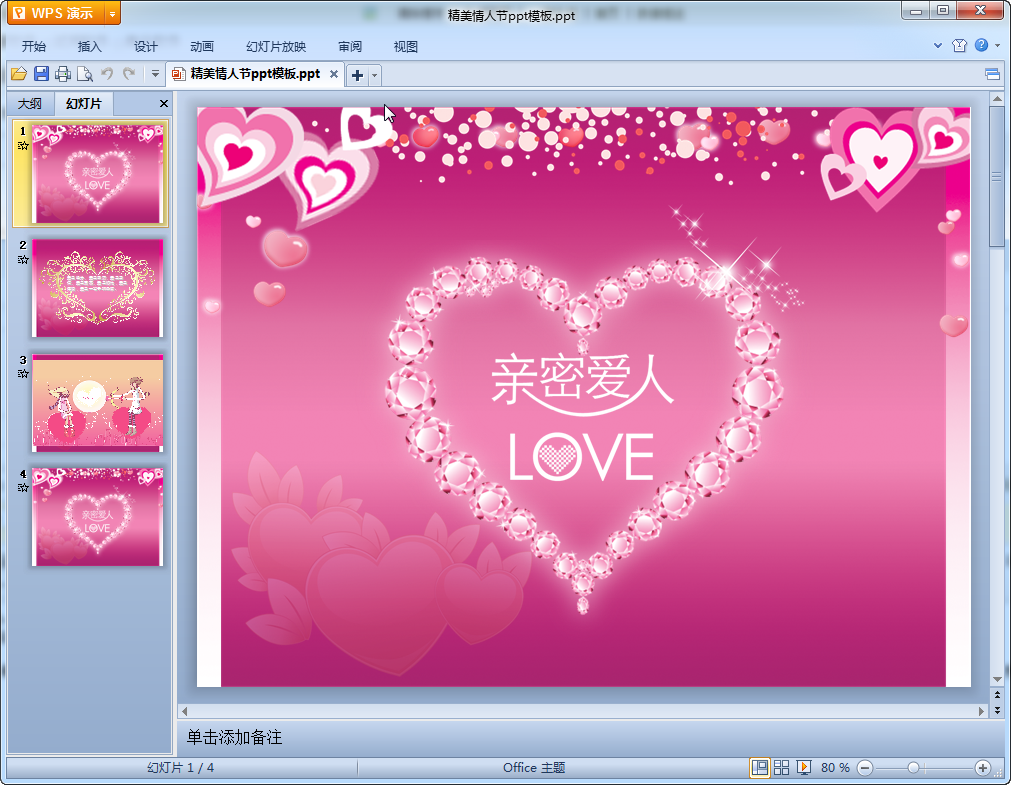Close the 精美情人节ppt模板.ppt document tab
Viewport: 1011px width, 785px height.
(334, 74)
